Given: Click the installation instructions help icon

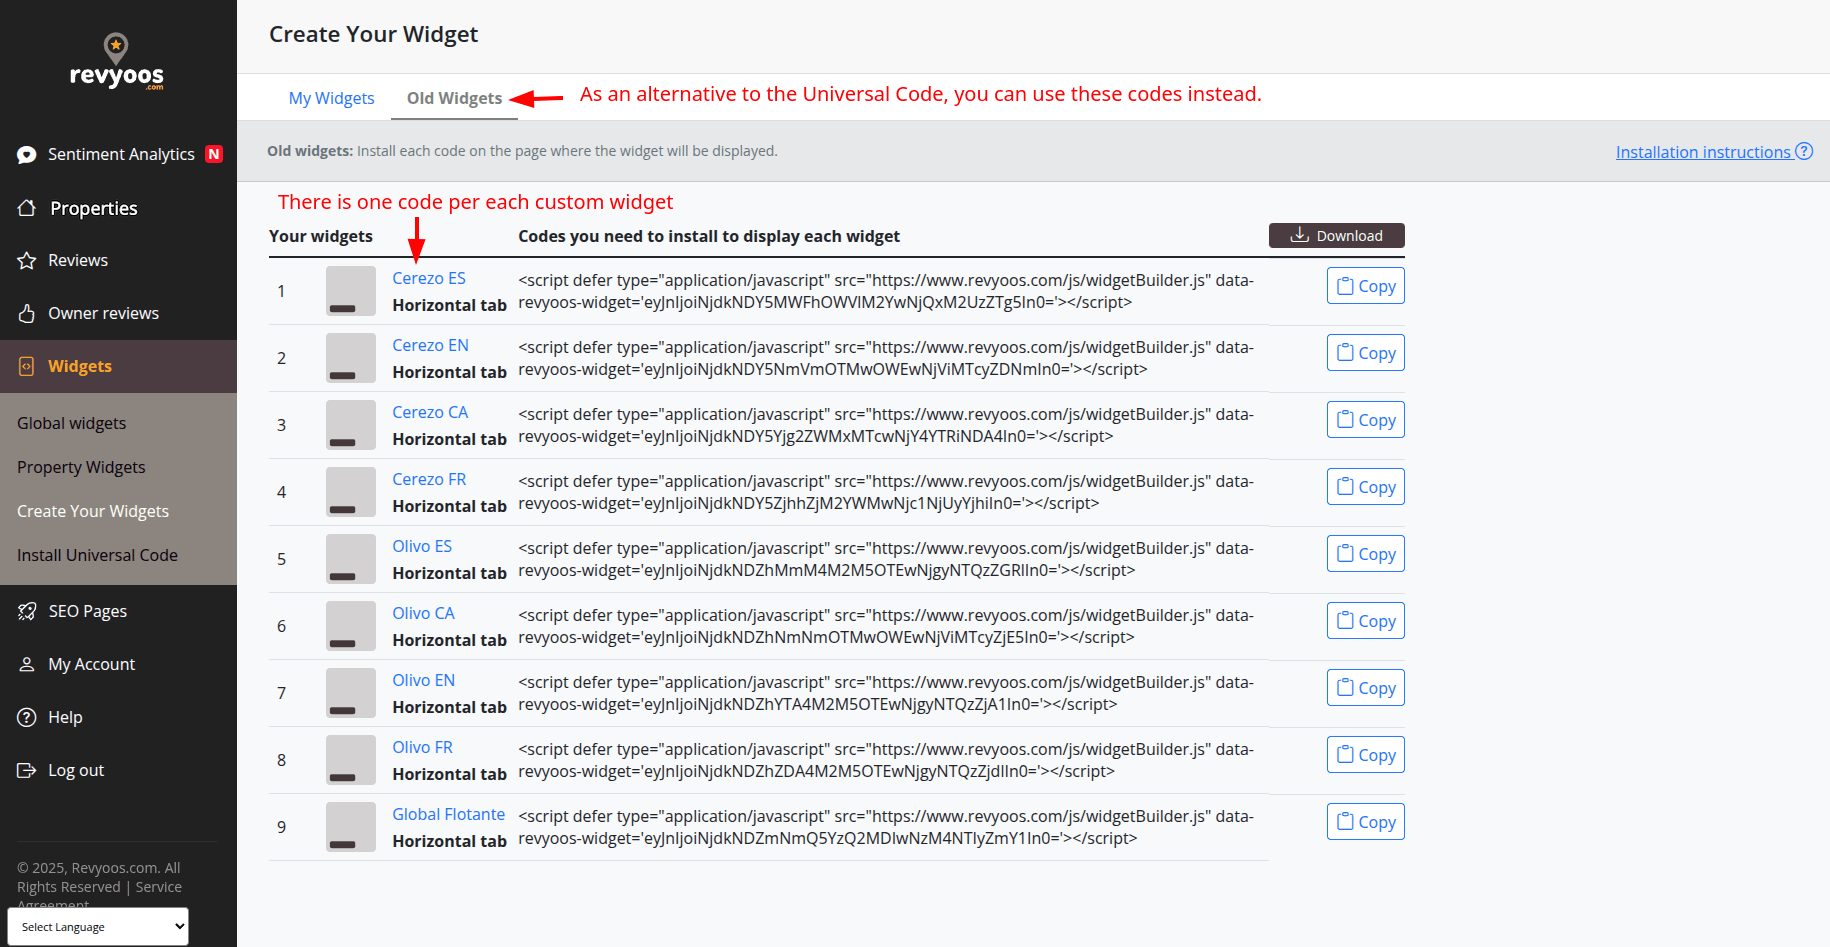Looking at the screenshot, I should [x=1804, y=151].
